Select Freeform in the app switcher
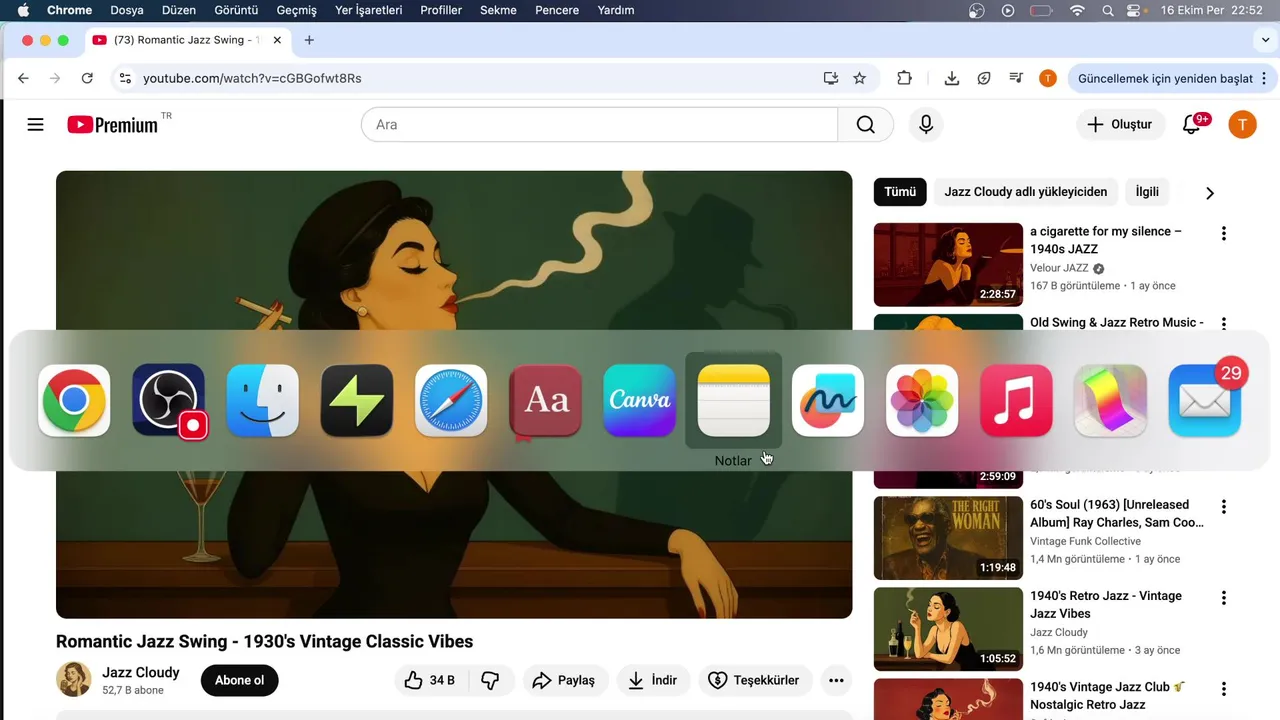Screen dimensions: 1280x720 point(828,400)
